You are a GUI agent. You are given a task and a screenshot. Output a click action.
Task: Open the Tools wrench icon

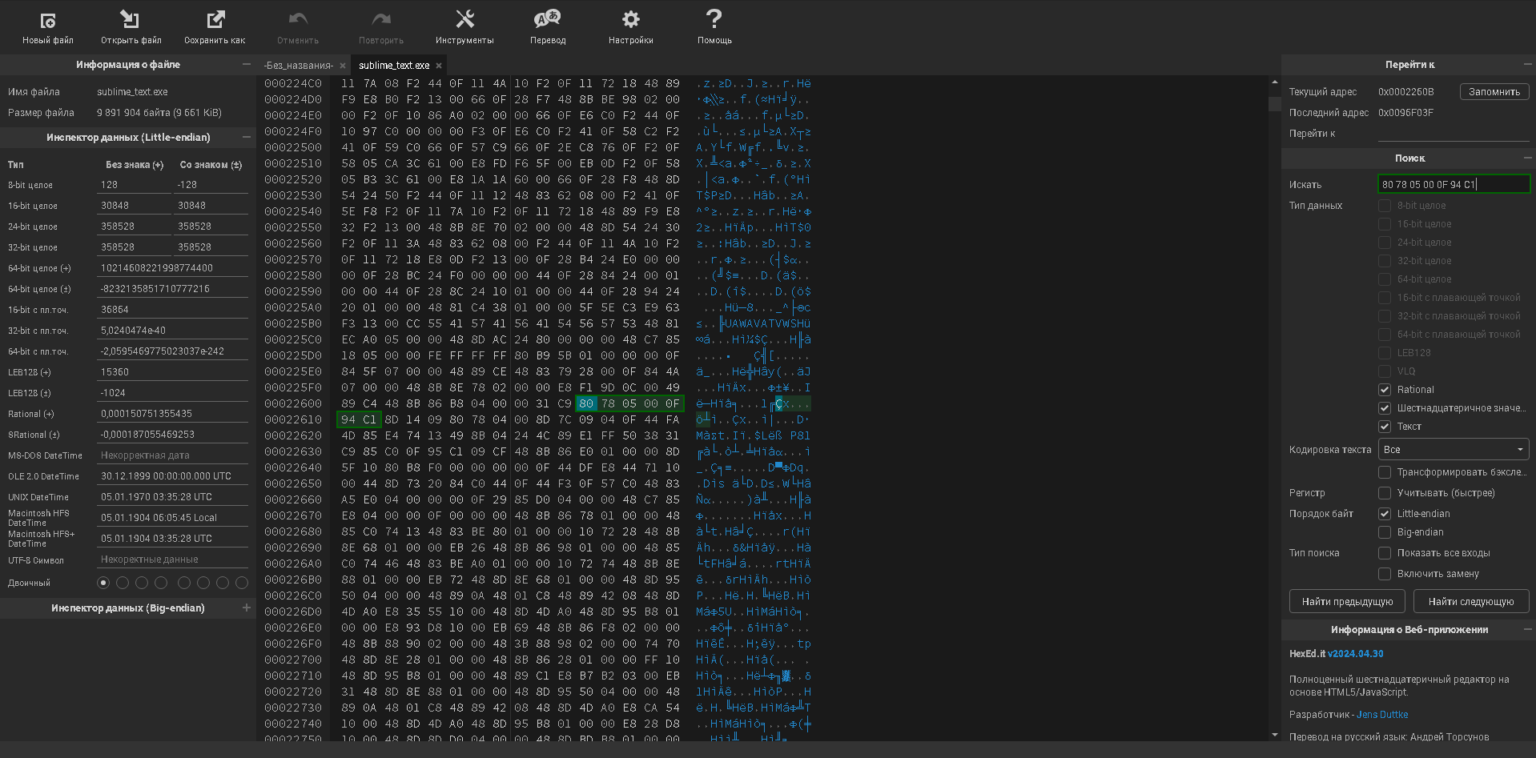(465, 20)
